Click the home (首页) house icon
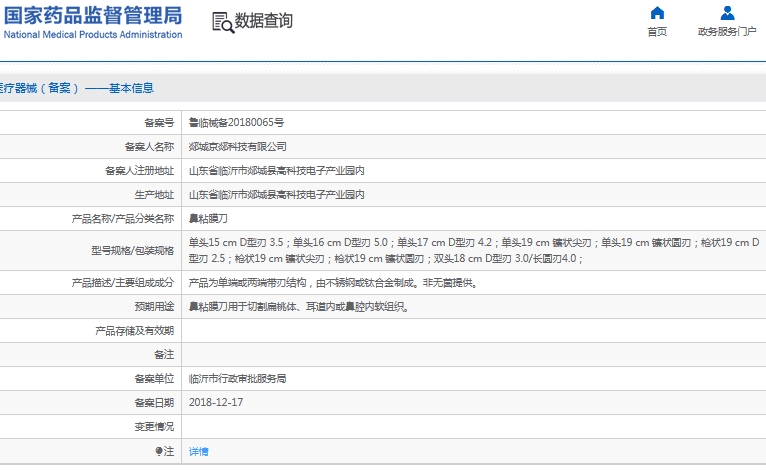Screen dimensions: 766x474 pos(657,13)
